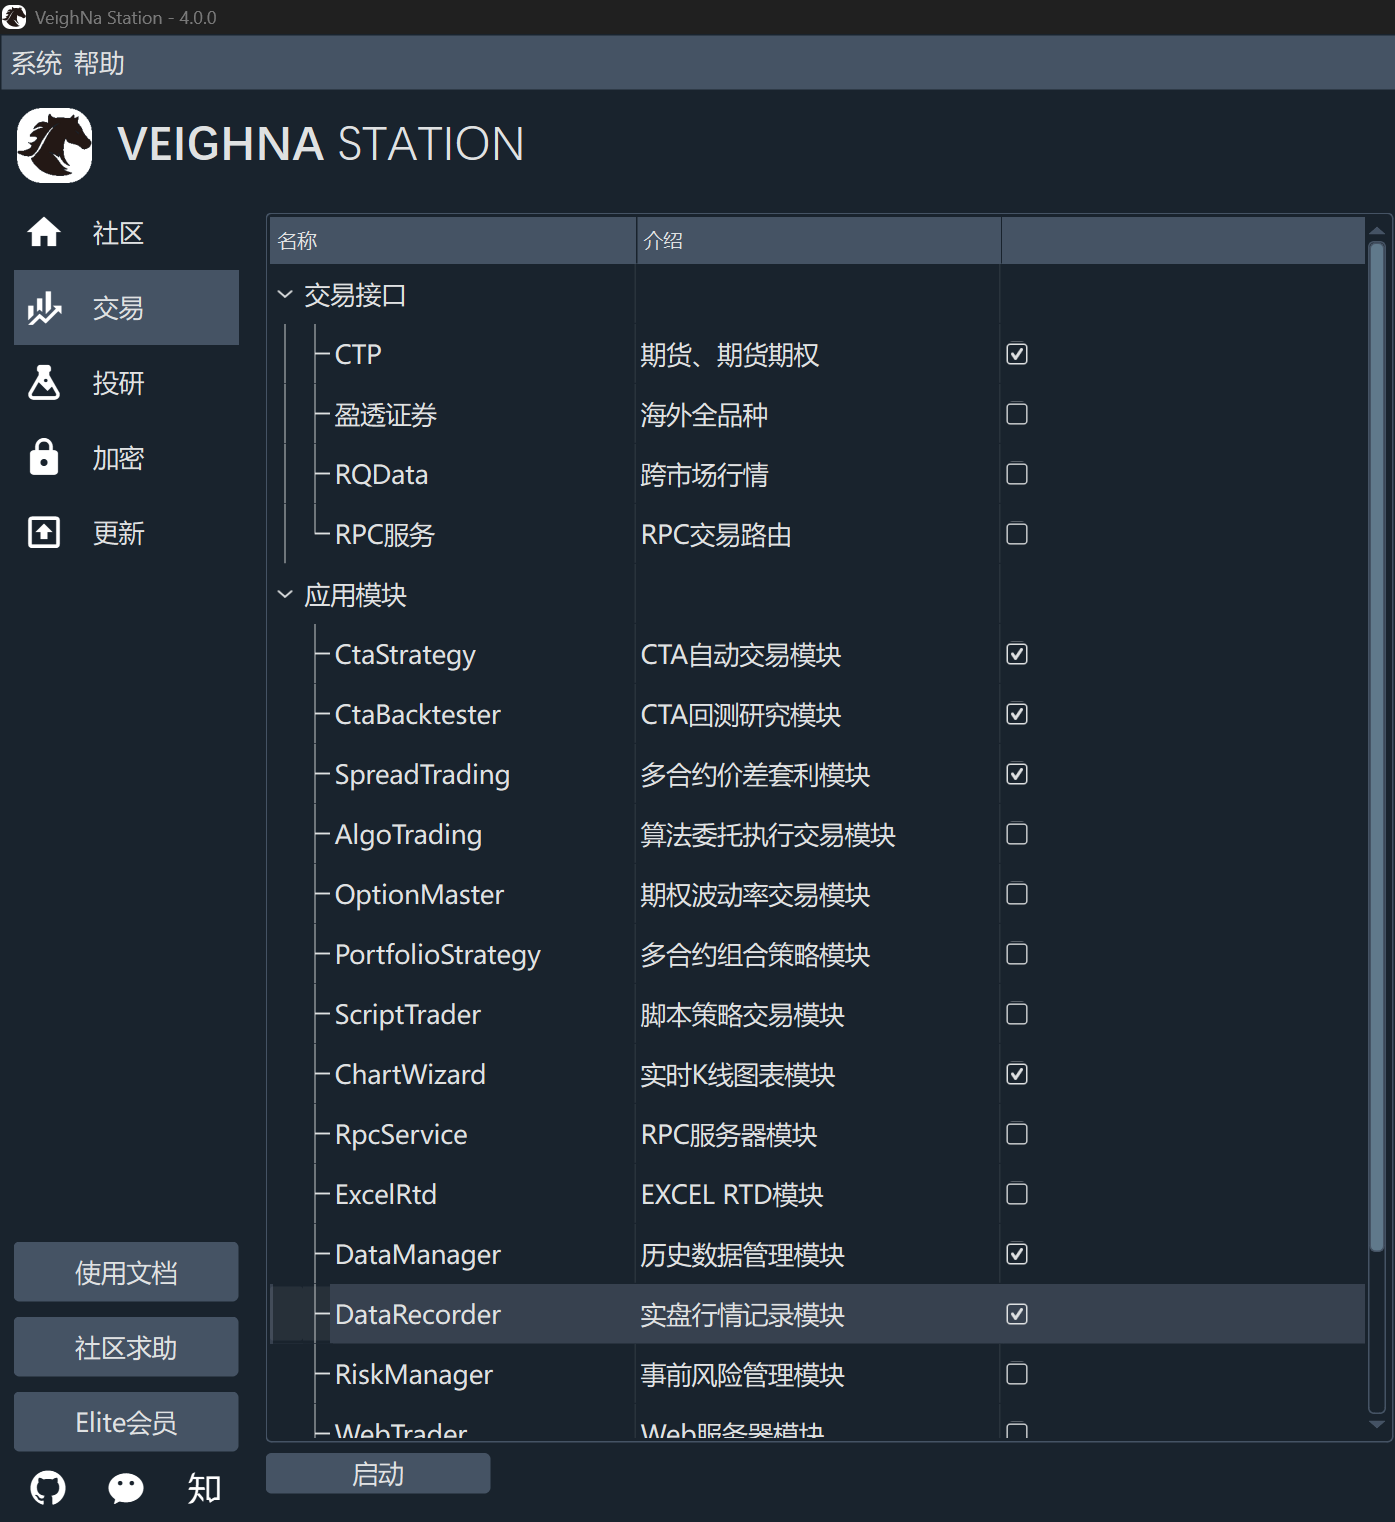
Task: Open the GitHub icon at bottom left
Action: [46, 1489]
